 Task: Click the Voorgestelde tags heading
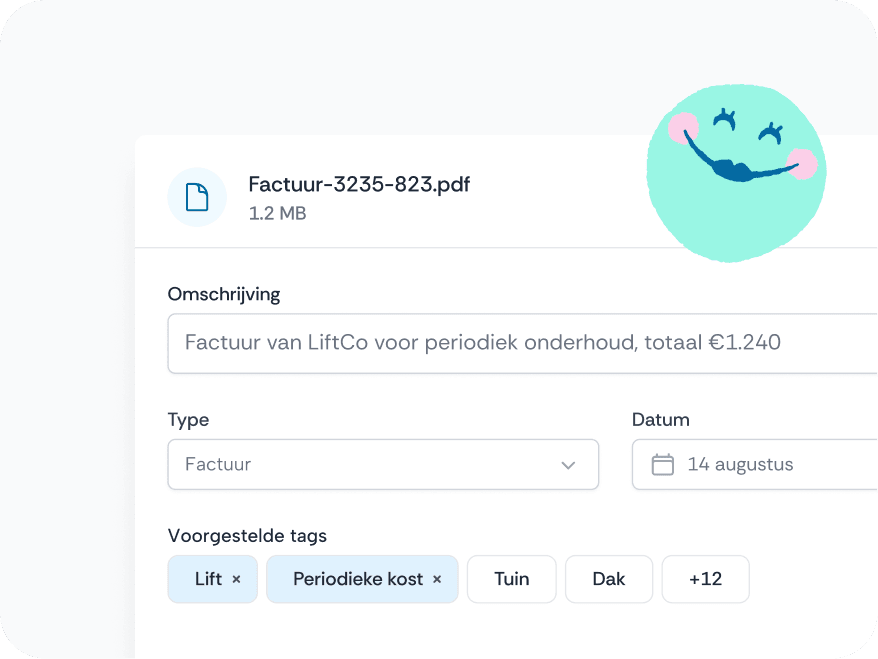point(247,536)
